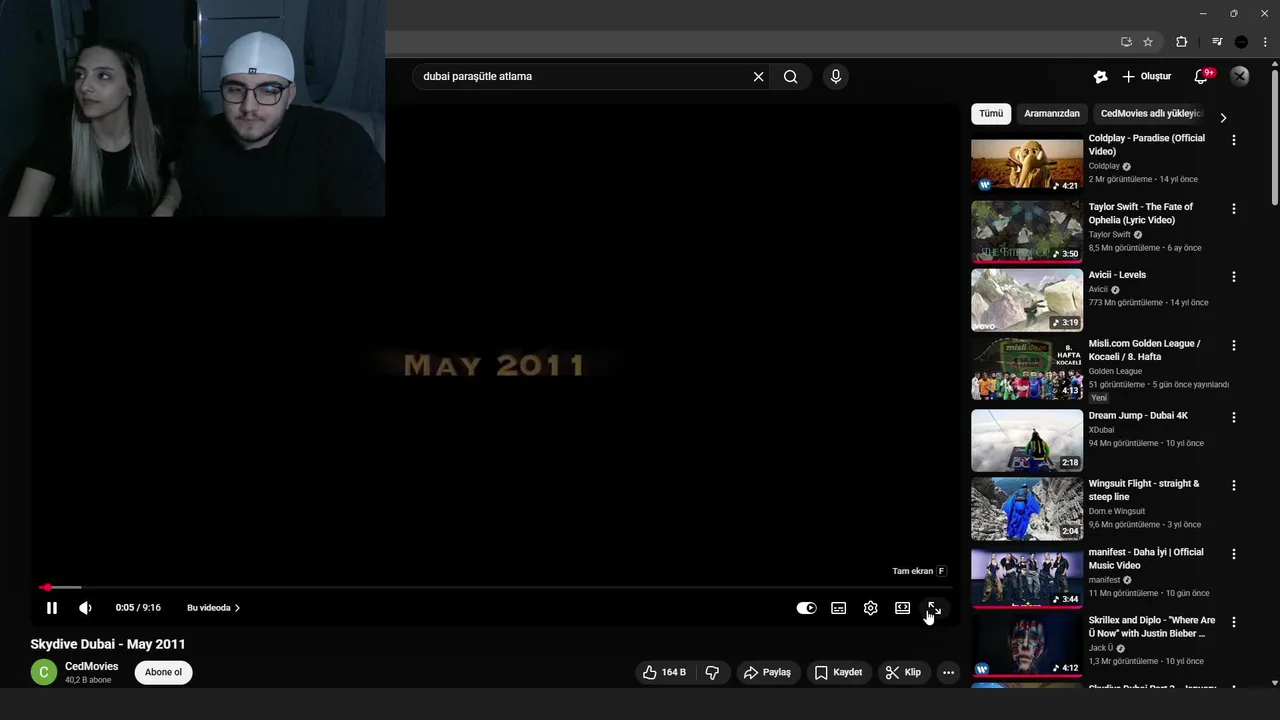Open 'Dream Jump - Dubai 4K' thumbnail

[1026, 440]
